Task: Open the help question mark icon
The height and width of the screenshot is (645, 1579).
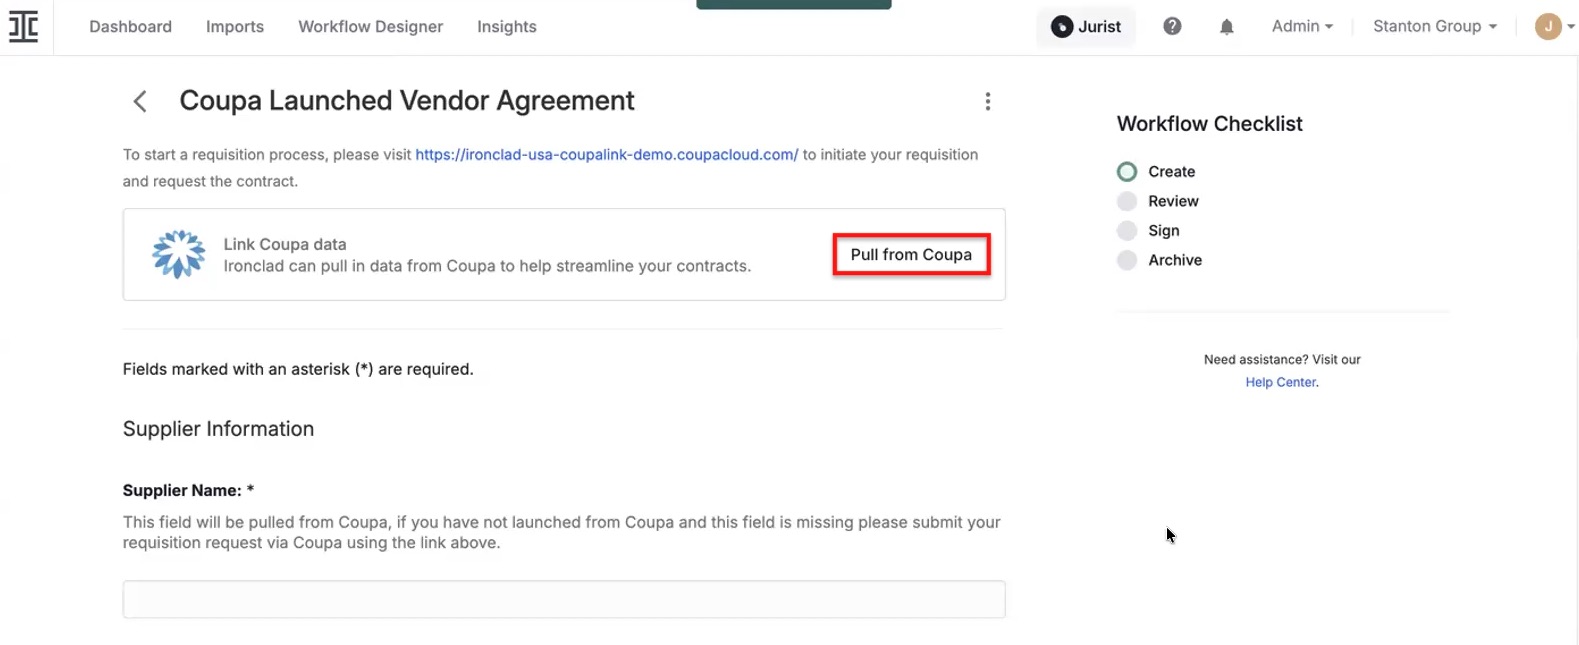Action: (1172, 27)
